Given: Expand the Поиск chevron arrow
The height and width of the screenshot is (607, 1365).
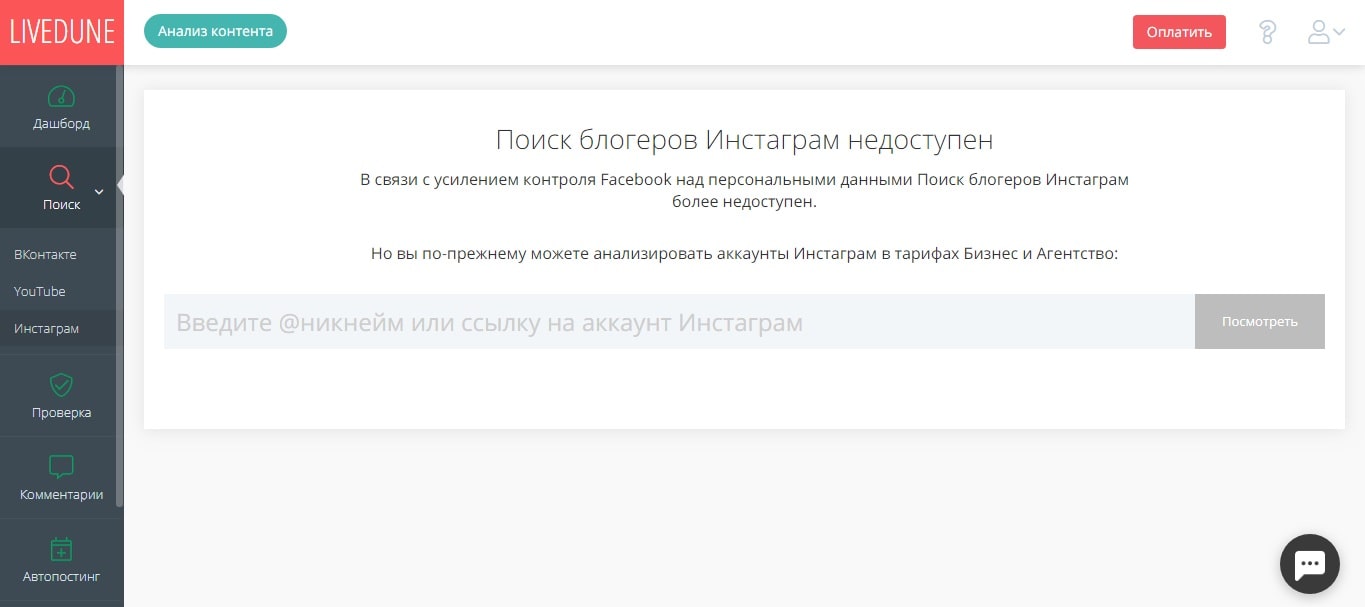Looking at the screenshot, I should (99, 192).
